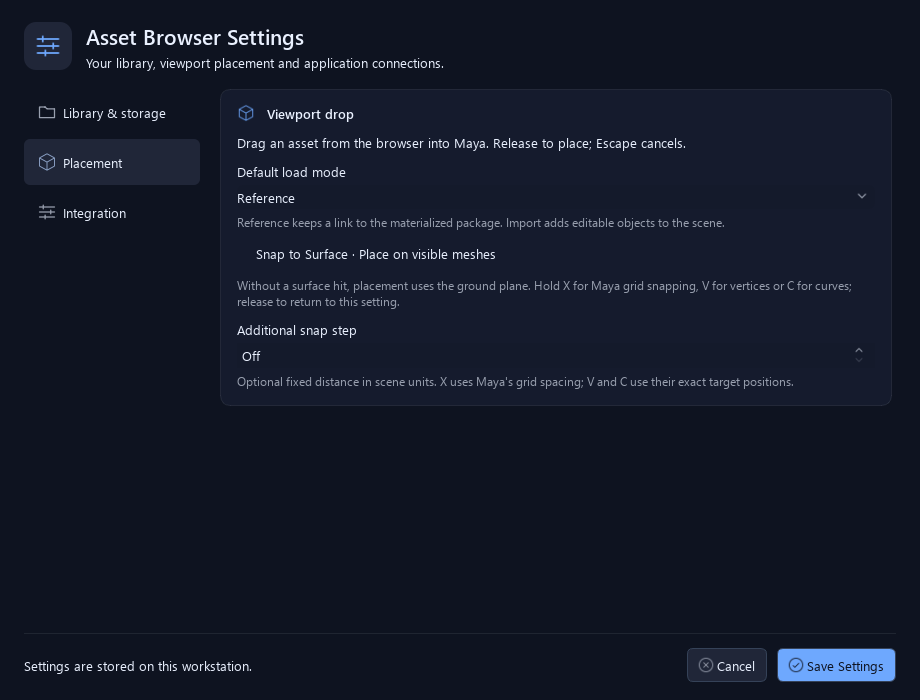Viewport: 920px width, 700px height.
Task: Click the settings sliders icon beside the title
Action: tap(48, 46)
